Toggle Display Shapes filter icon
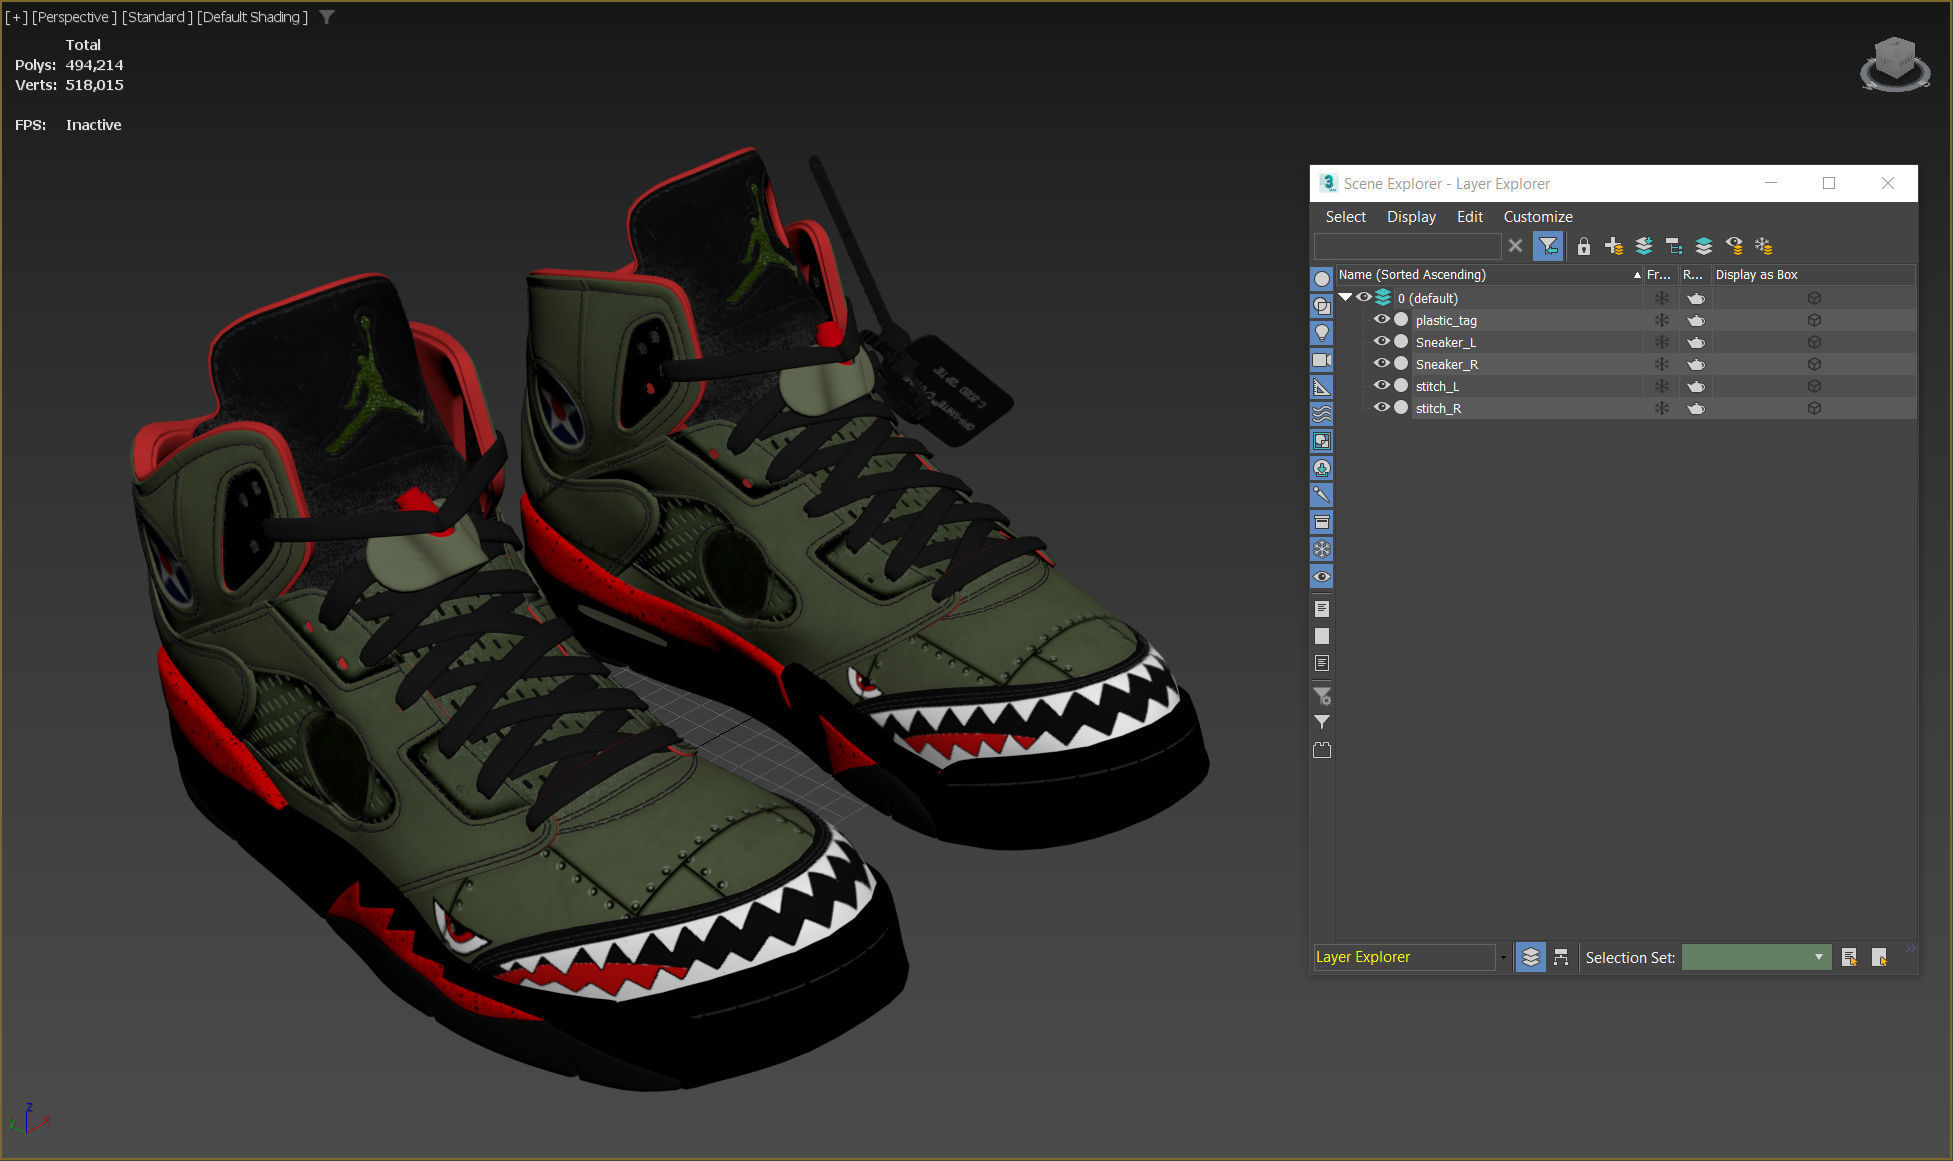 pyautogui.click(x=1322, y=306)
